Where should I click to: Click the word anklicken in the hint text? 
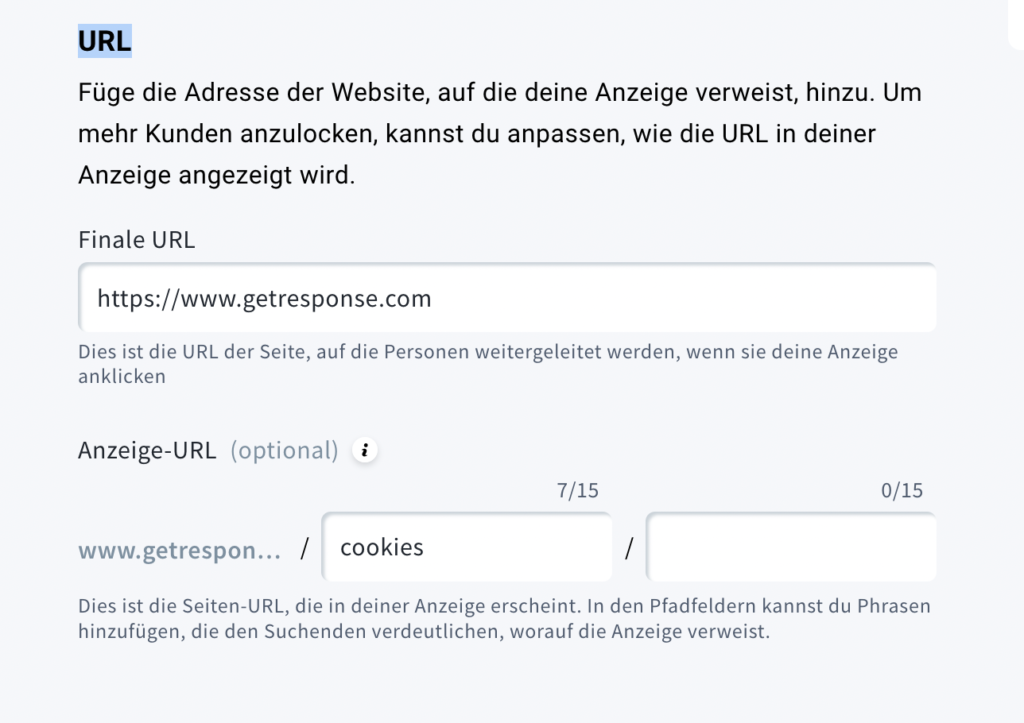122,377
